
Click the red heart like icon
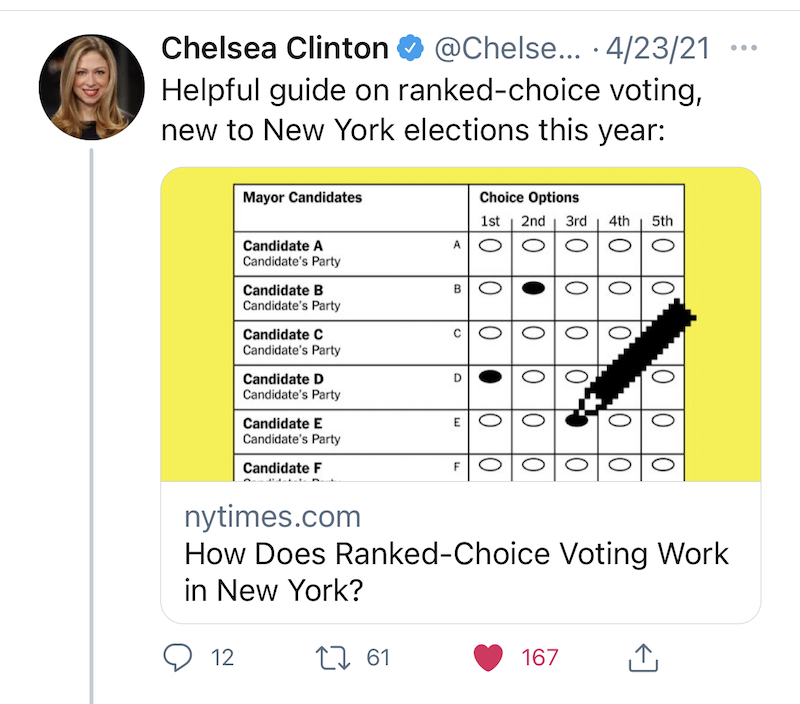(487, 657)
